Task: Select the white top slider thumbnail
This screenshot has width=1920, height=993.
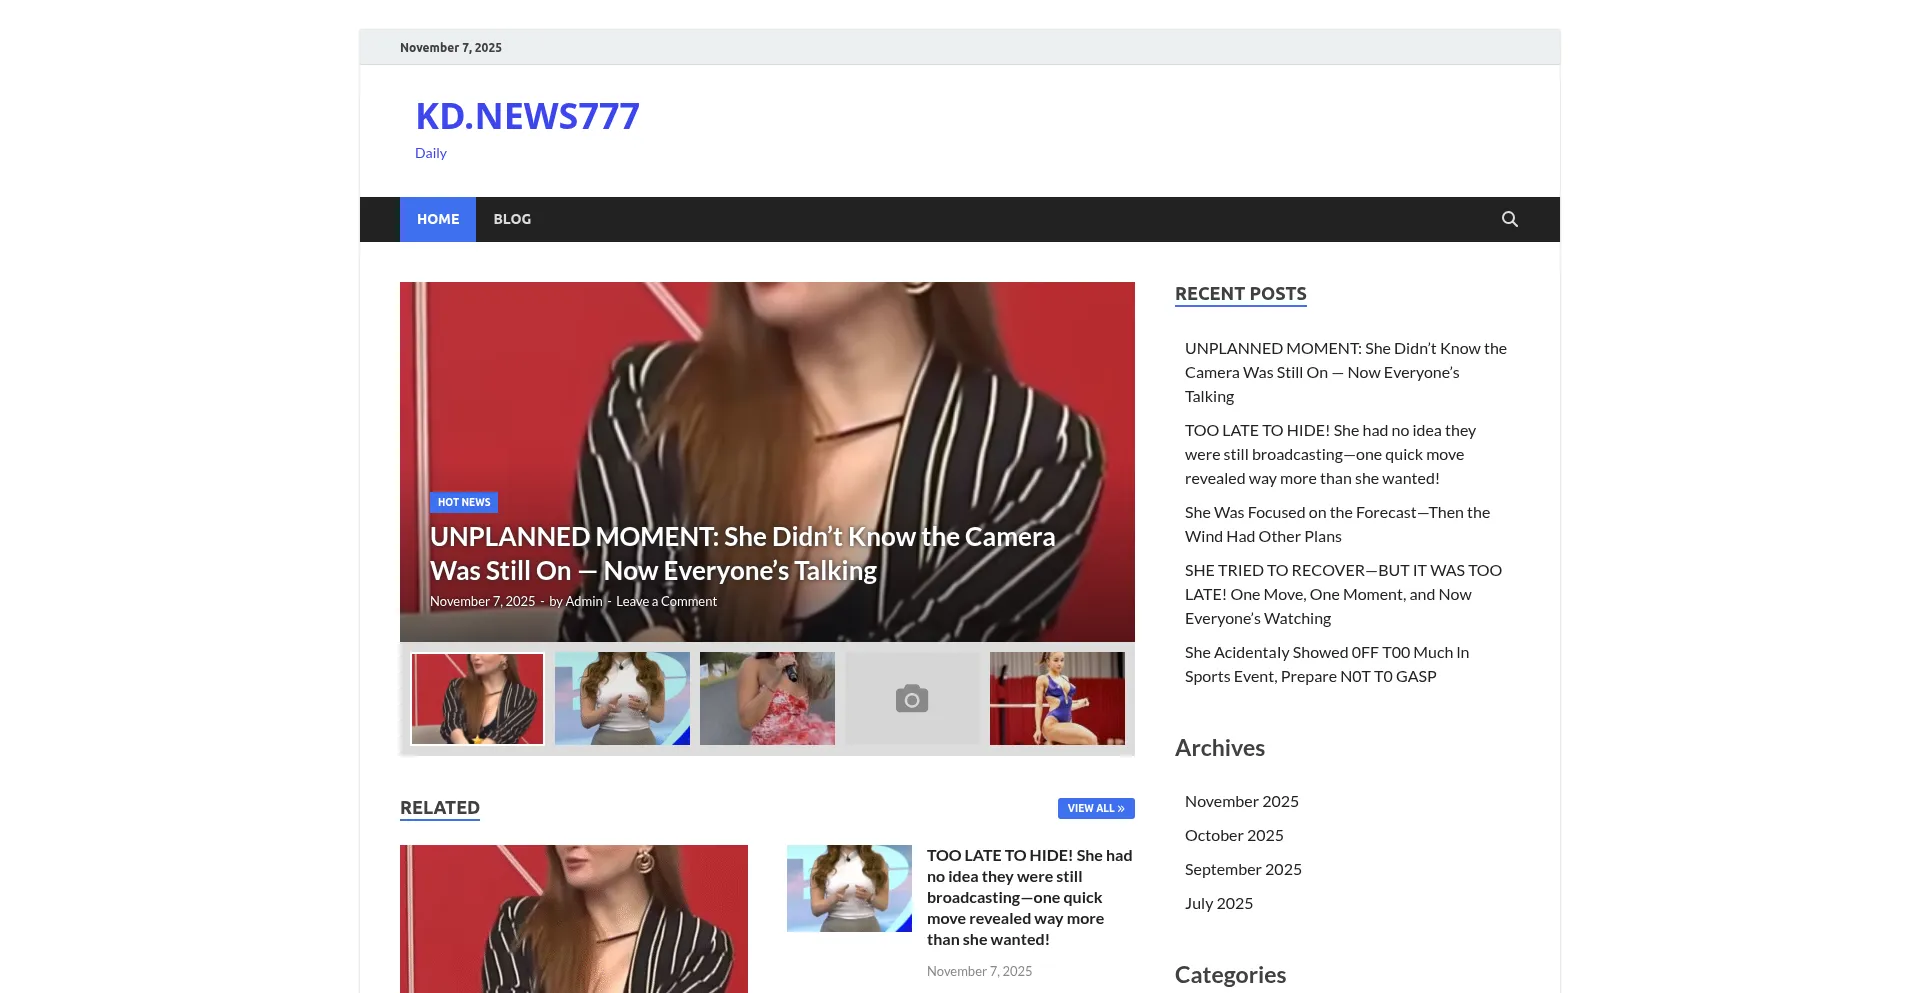Action: (622, 699)
